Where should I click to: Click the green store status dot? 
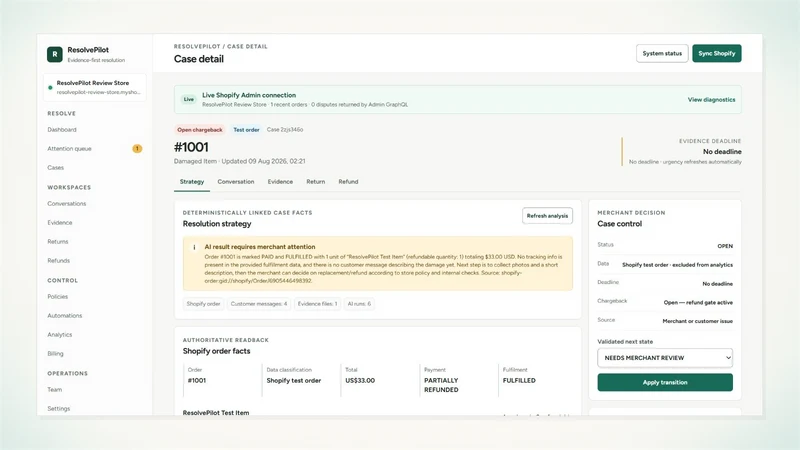click(50, 87)
